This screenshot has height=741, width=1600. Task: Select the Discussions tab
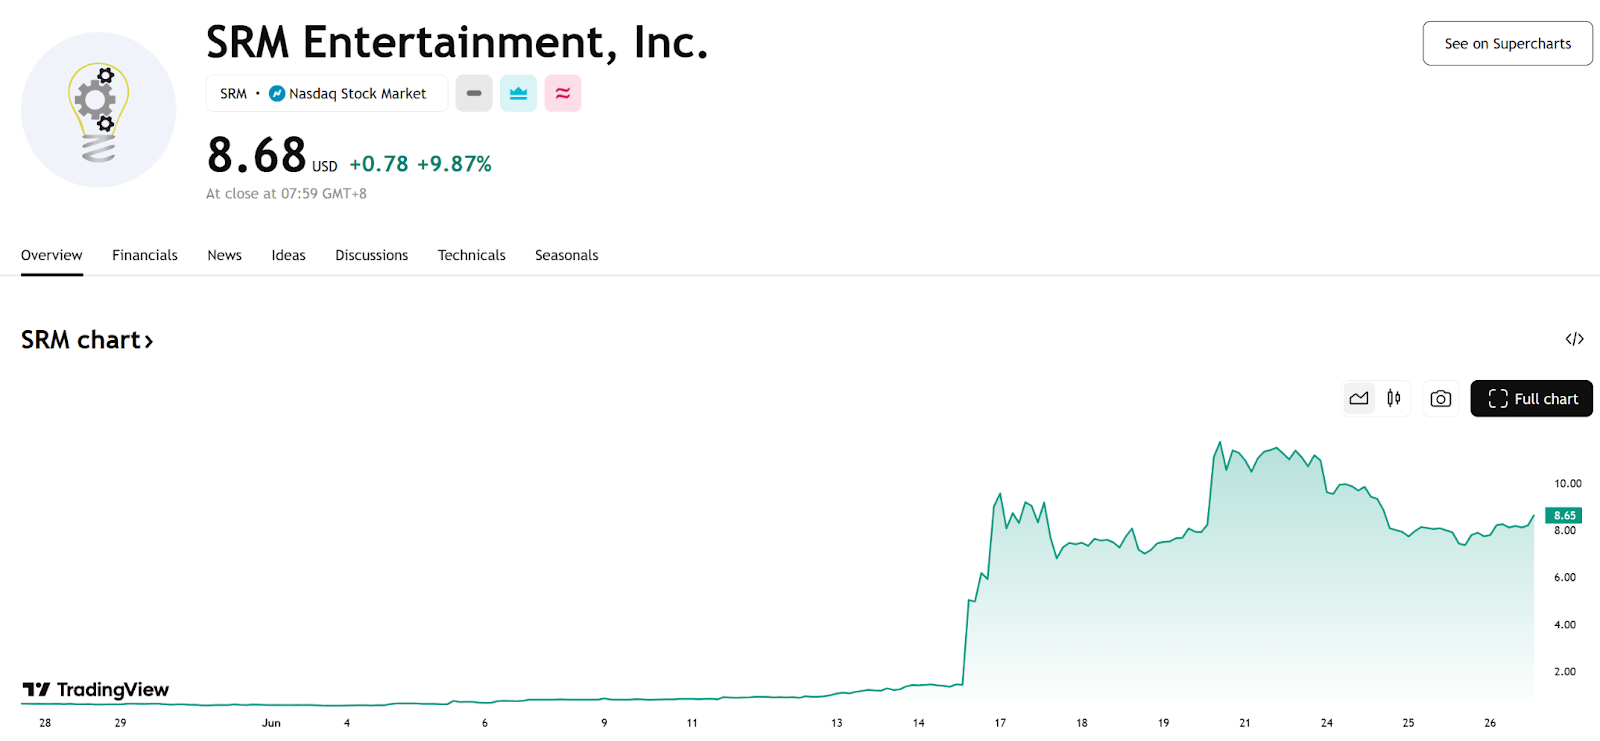click(x=372, y=255)
